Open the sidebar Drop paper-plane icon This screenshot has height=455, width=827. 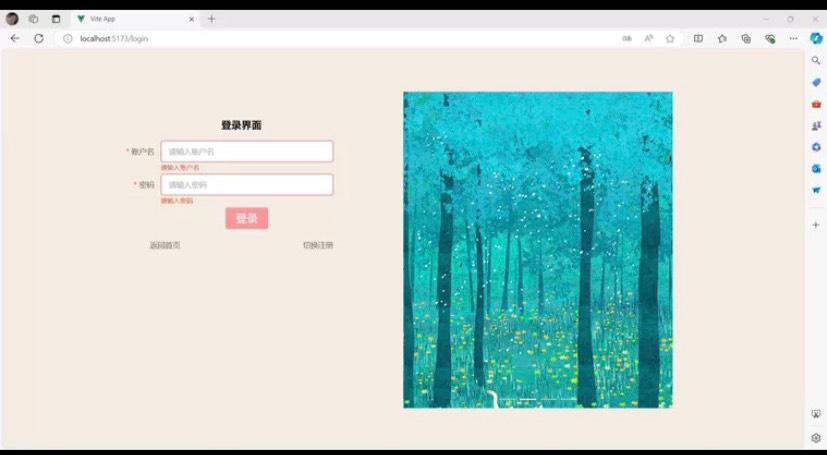[x=816, y=190]
